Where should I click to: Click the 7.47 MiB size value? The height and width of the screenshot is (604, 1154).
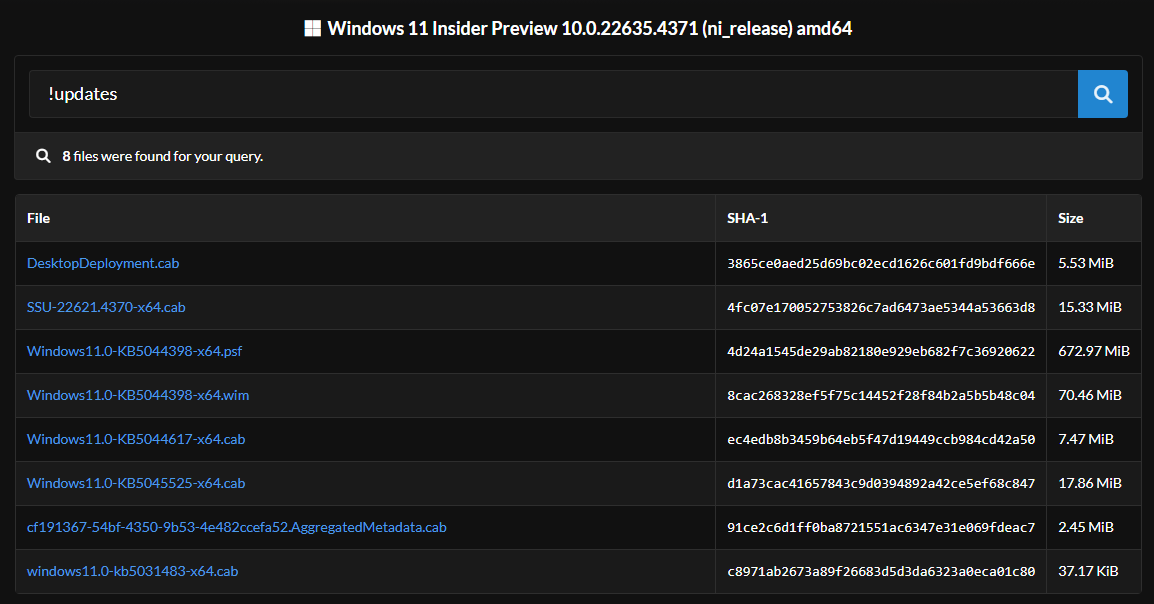click(x=1086, y=439)
